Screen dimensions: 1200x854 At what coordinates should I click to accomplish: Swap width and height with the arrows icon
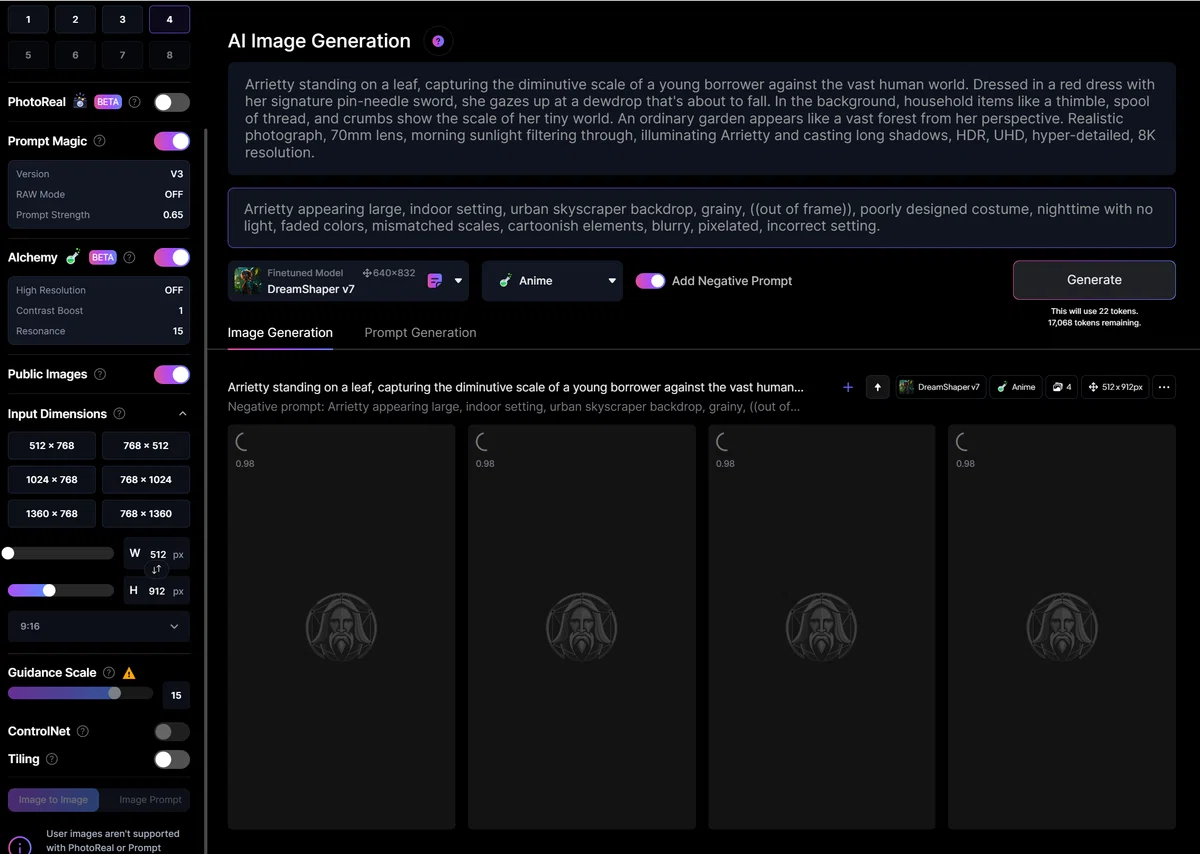click(x=156, y=569)
